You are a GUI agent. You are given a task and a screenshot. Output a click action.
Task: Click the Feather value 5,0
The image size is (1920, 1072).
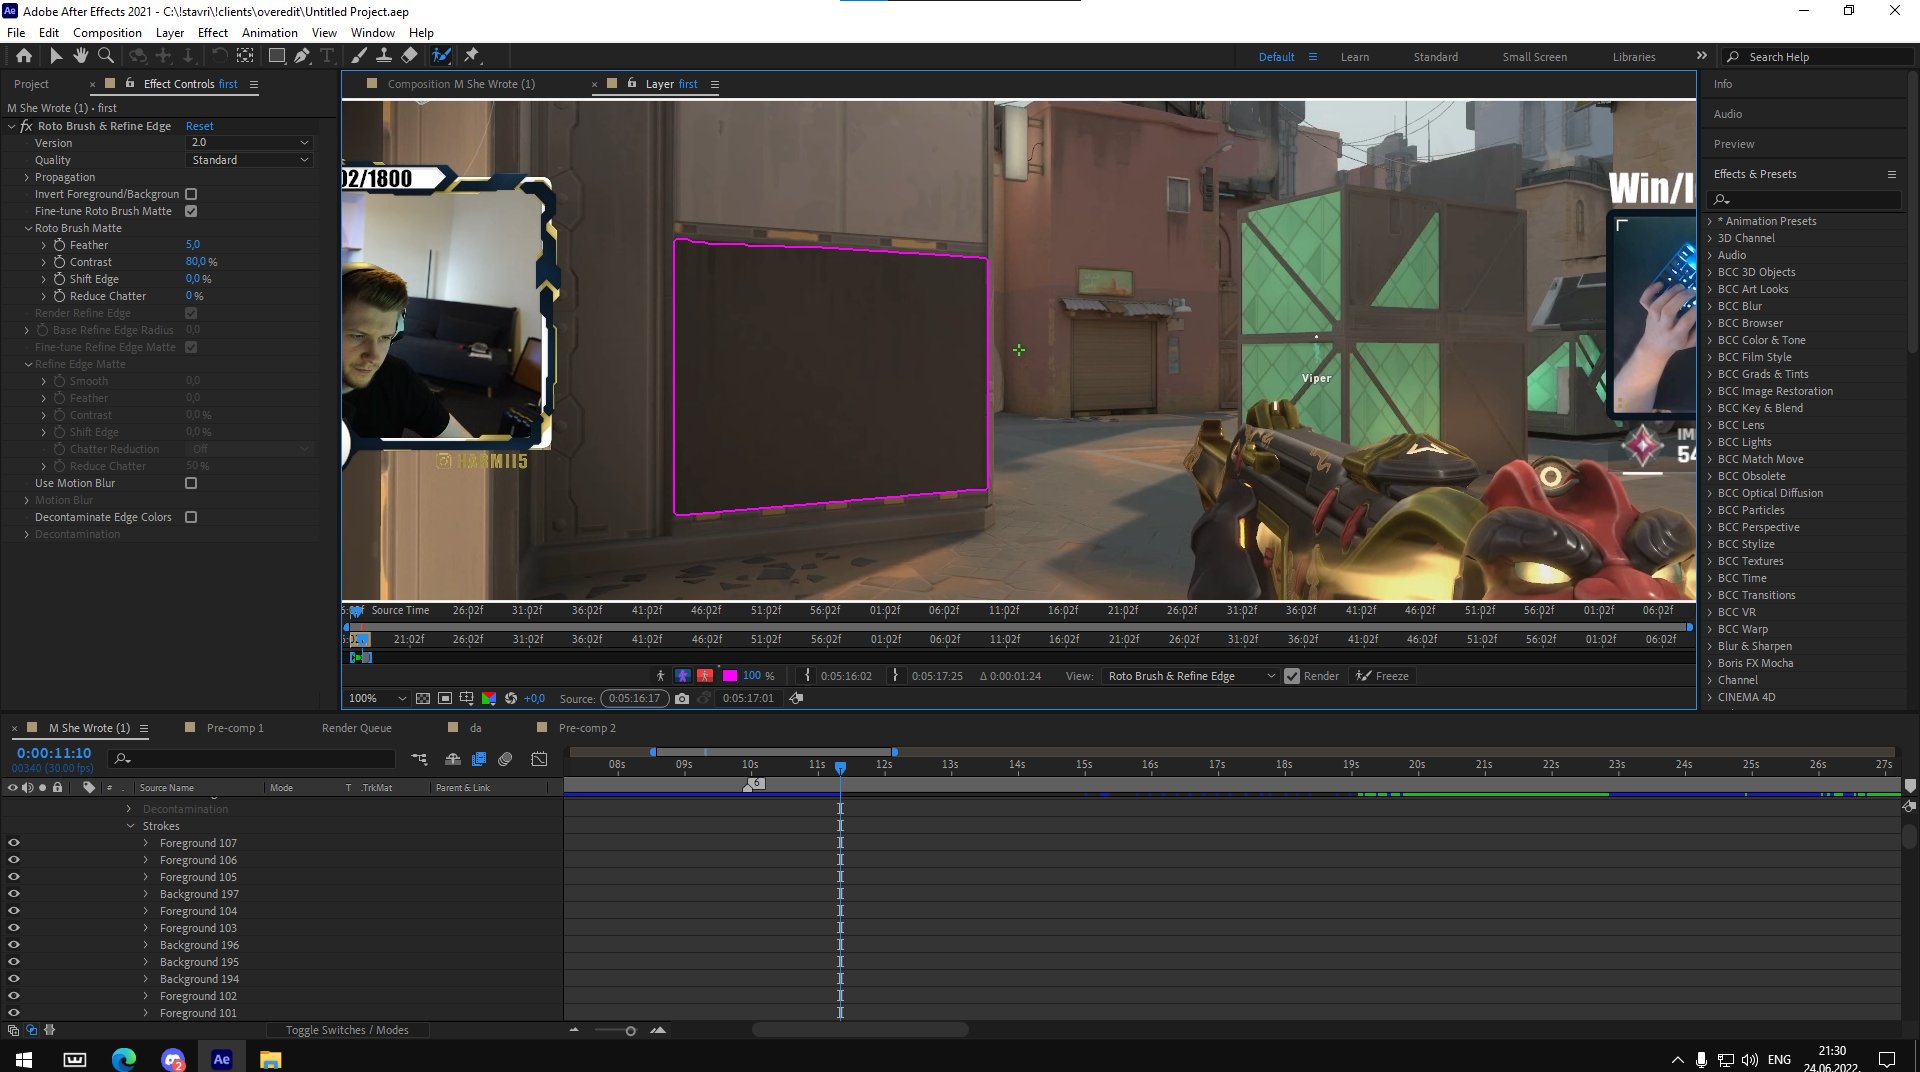[193, 245]
